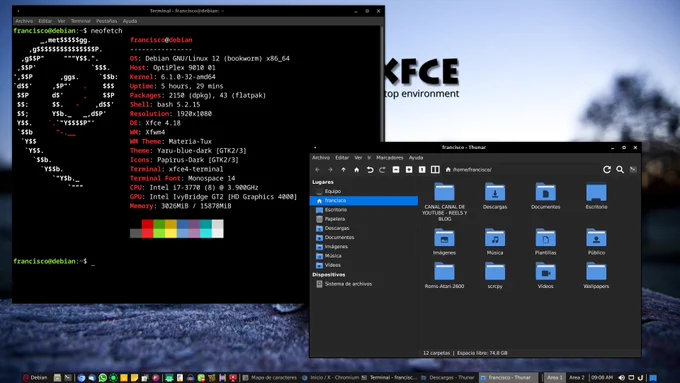The image size is (680, 383).
Task: Select scrcpy folder in file view
Action: (495, 272)
